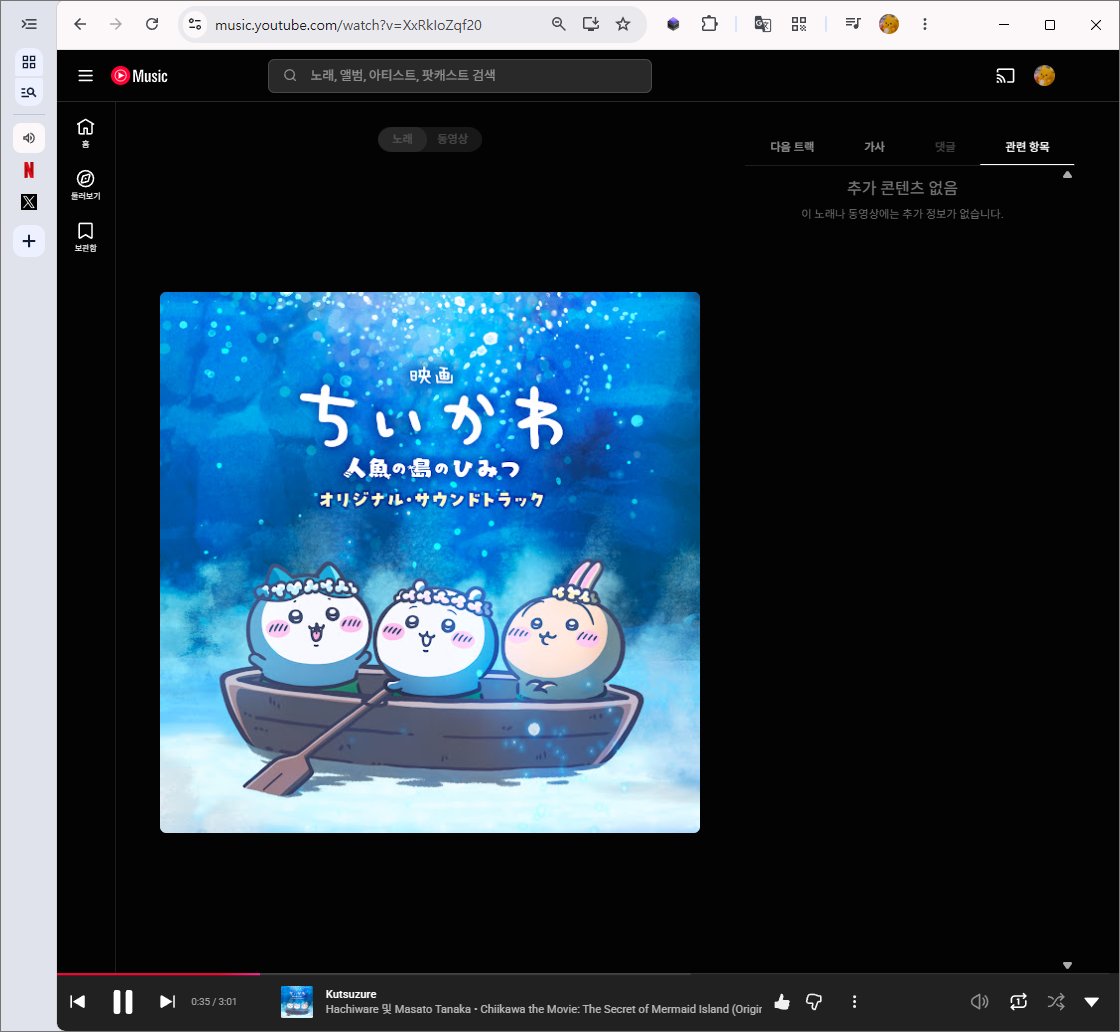Bookmark this page with the star icon
The image size is (1120, 1032).
click(623, 24)
